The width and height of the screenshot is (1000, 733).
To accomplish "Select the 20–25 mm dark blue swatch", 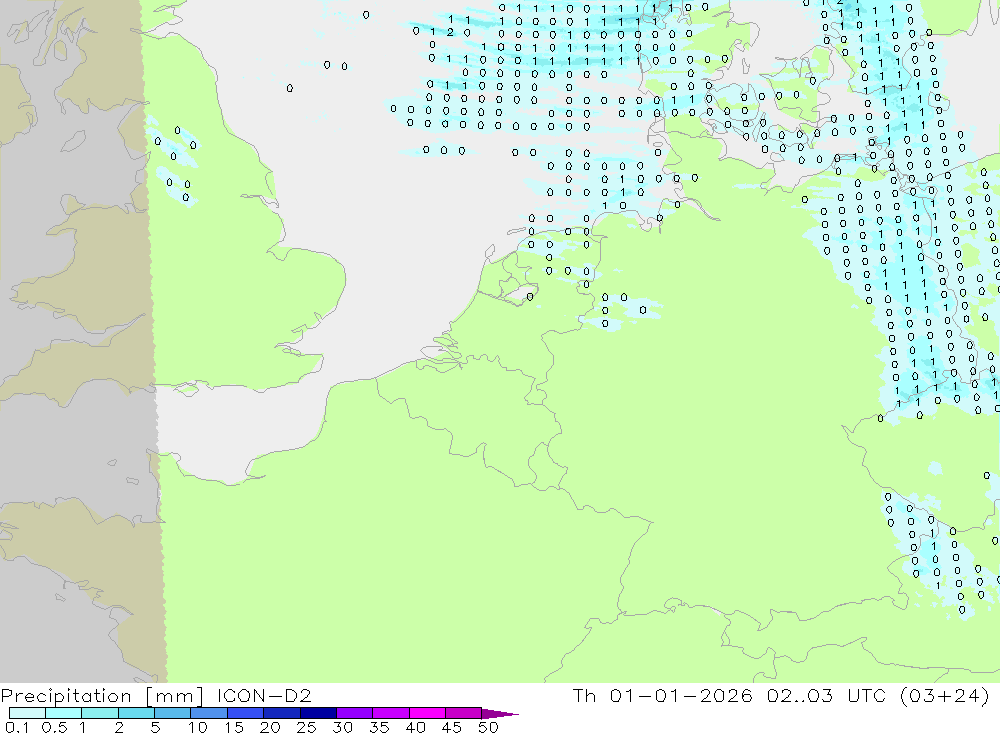I will point(282,713).
